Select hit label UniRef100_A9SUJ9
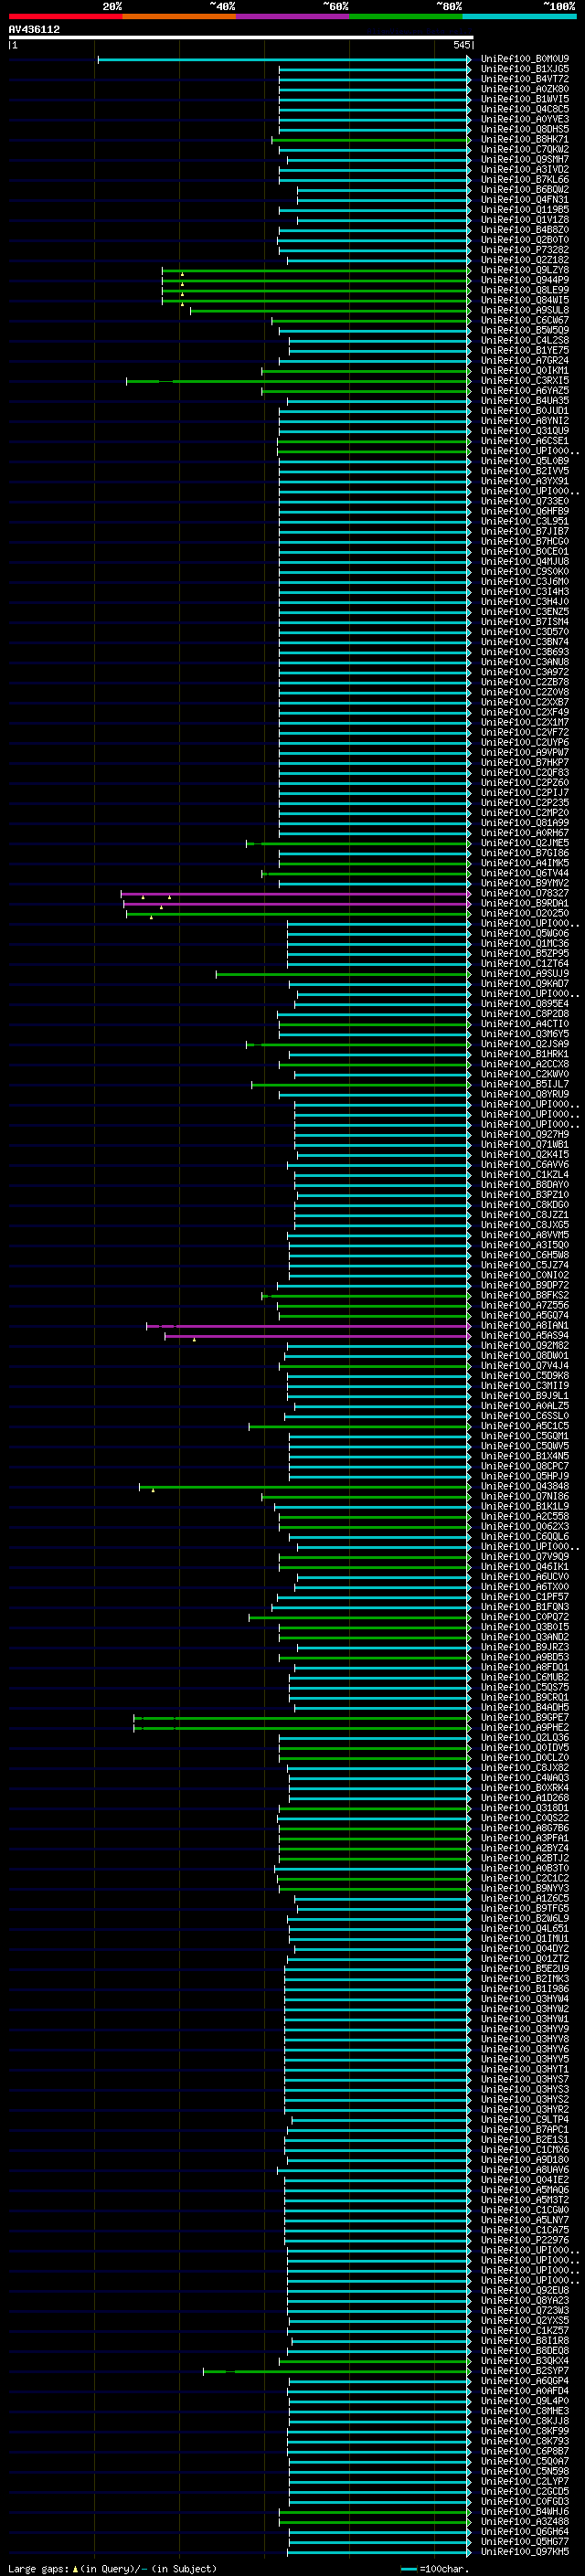This screenshot has height=2576, width=585. (x=524, y=974)
